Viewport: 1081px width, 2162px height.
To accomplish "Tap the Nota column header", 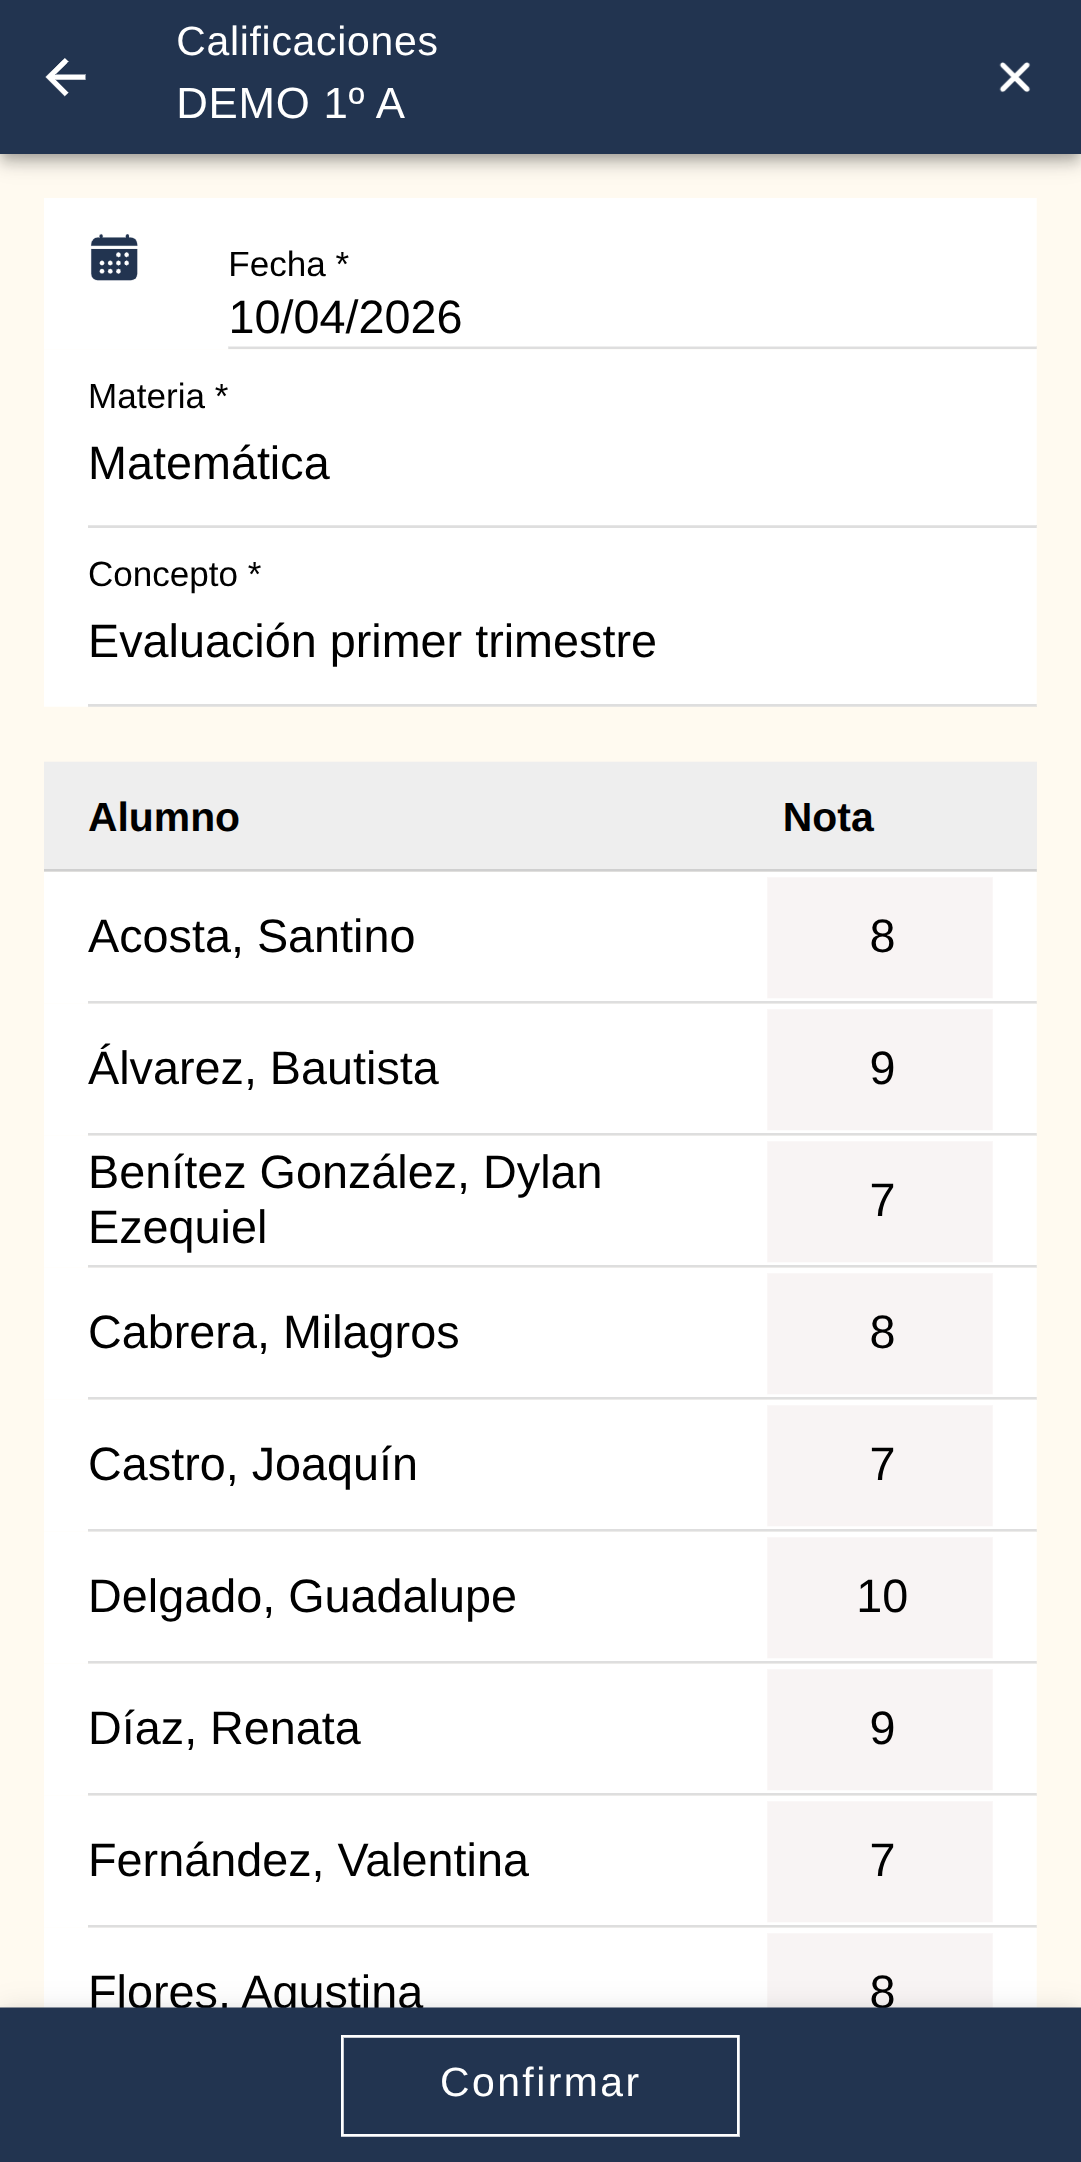I will click(x=828, y=816).
